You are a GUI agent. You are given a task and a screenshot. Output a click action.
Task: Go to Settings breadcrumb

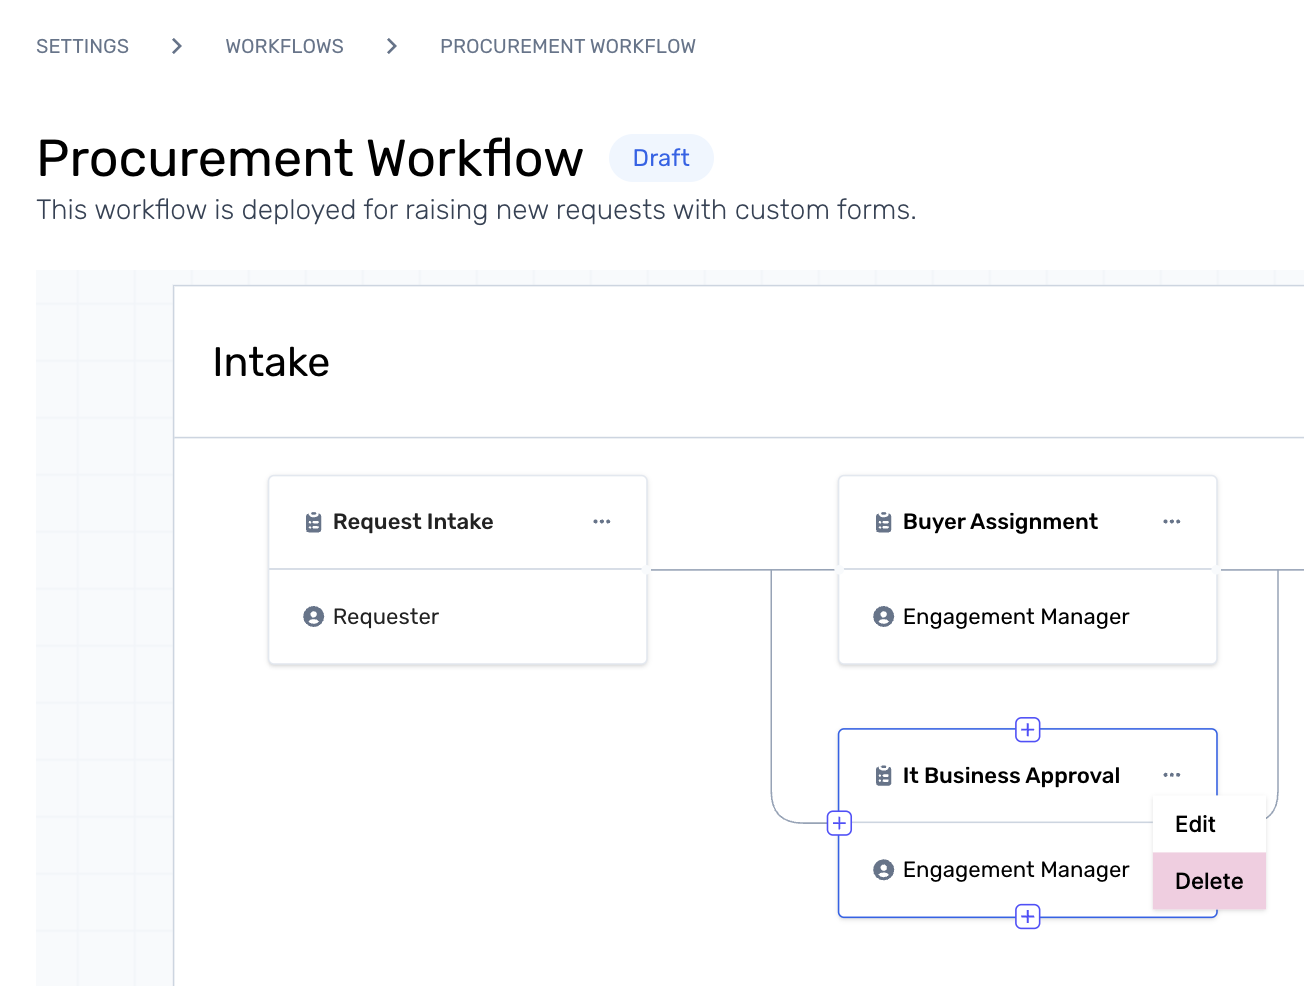83,47
